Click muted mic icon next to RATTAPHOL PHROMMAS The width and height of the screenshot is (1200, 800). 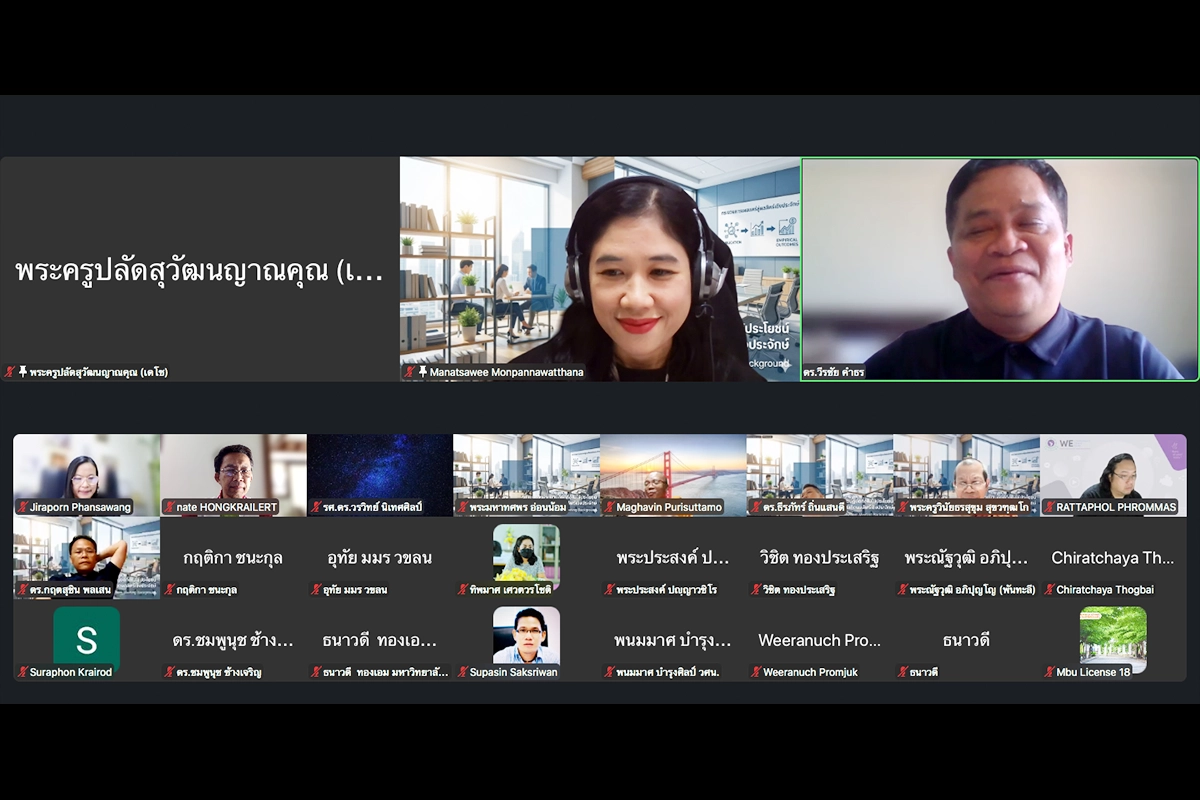click(x=1049, y=507)
